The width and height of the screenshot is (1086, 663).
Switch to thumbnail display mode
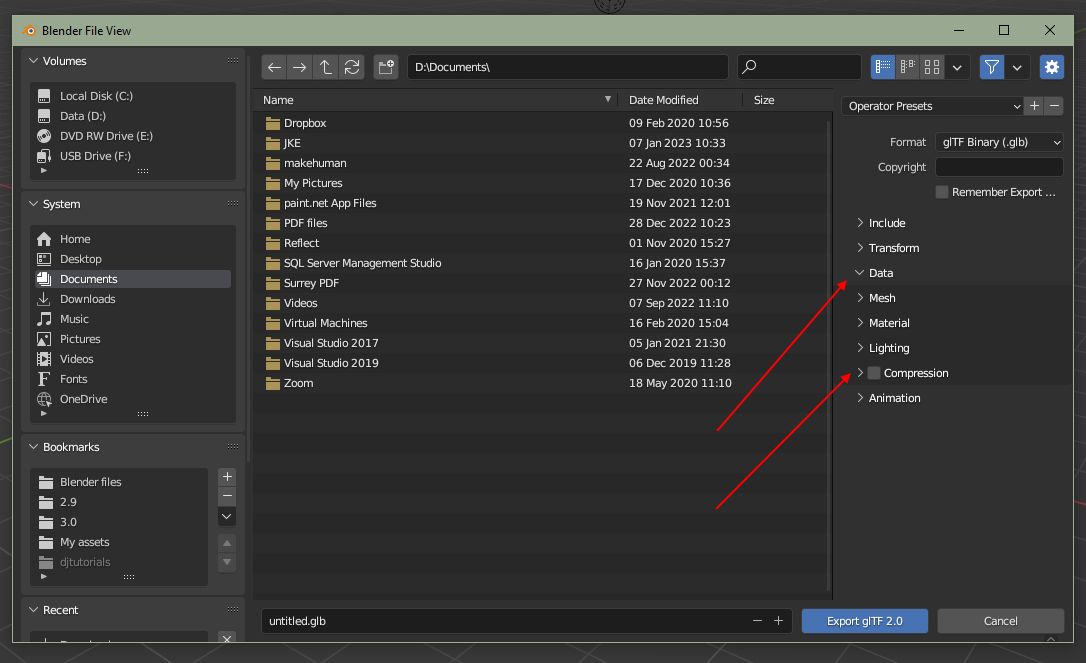click(932, 67)
